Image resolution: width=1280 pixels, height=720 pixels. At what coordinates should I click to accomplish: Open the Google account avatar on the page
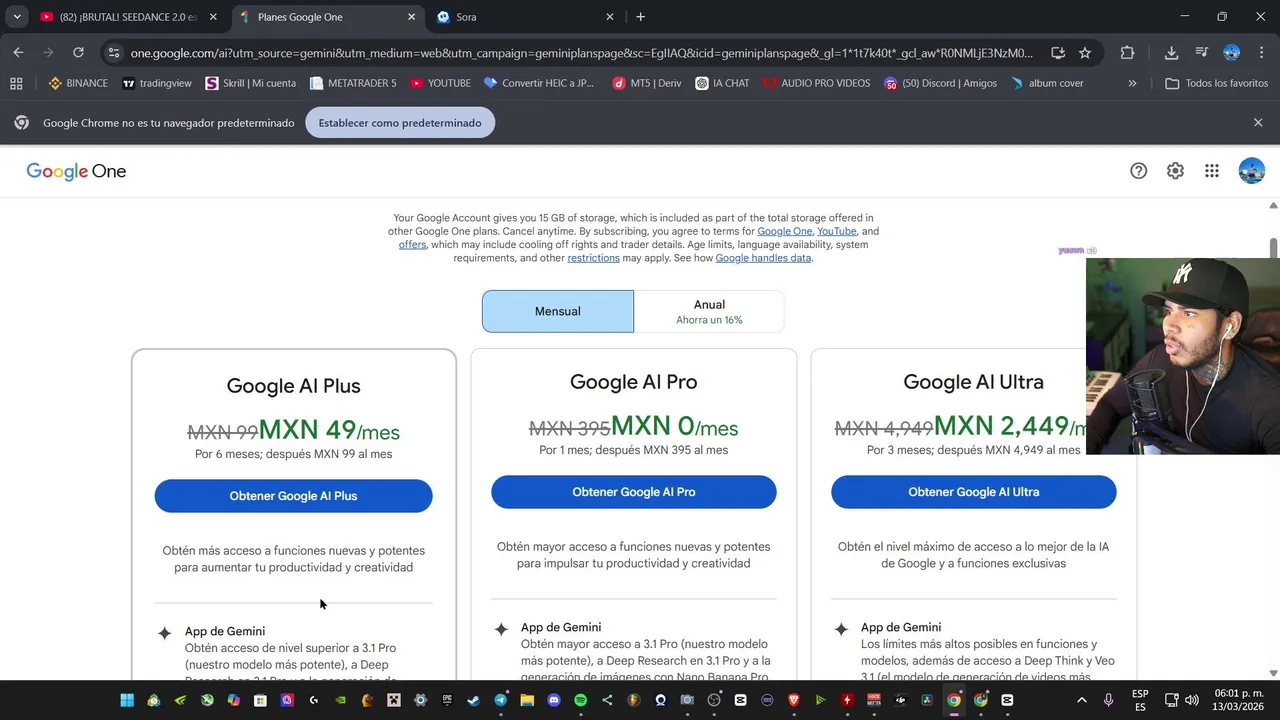click(1251, 171)
